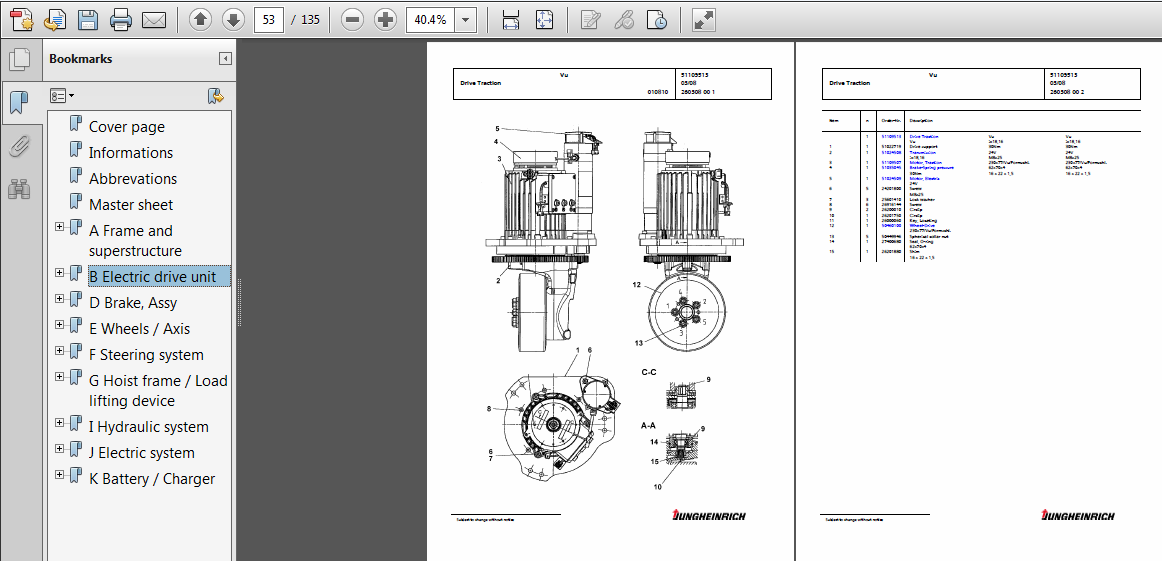Select G Hoist frame / Load lifting device bookmark
The height and width of the screenshot is (561, 1162).
point(158,391)
